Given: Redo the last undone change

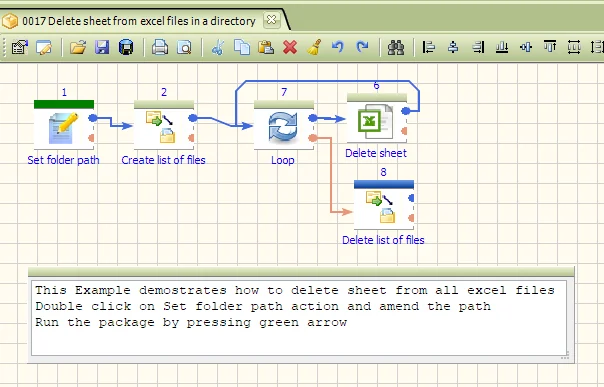Looking at the screenshot, I should click(x=362, y=47).
